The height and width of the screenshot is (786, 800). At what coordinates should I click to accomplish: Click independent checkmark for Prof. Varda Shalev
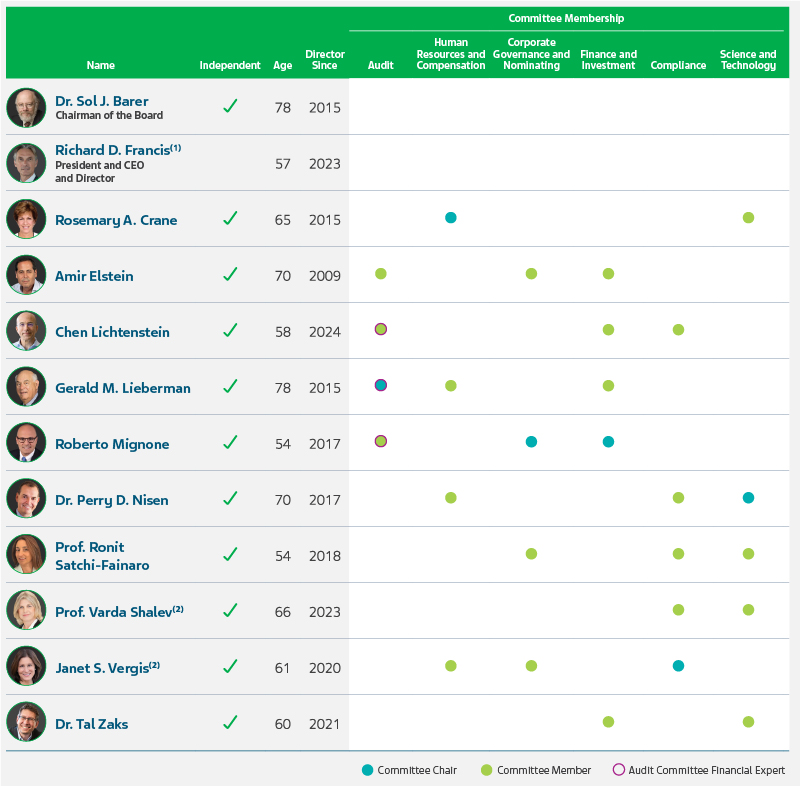tap(230, 611)
